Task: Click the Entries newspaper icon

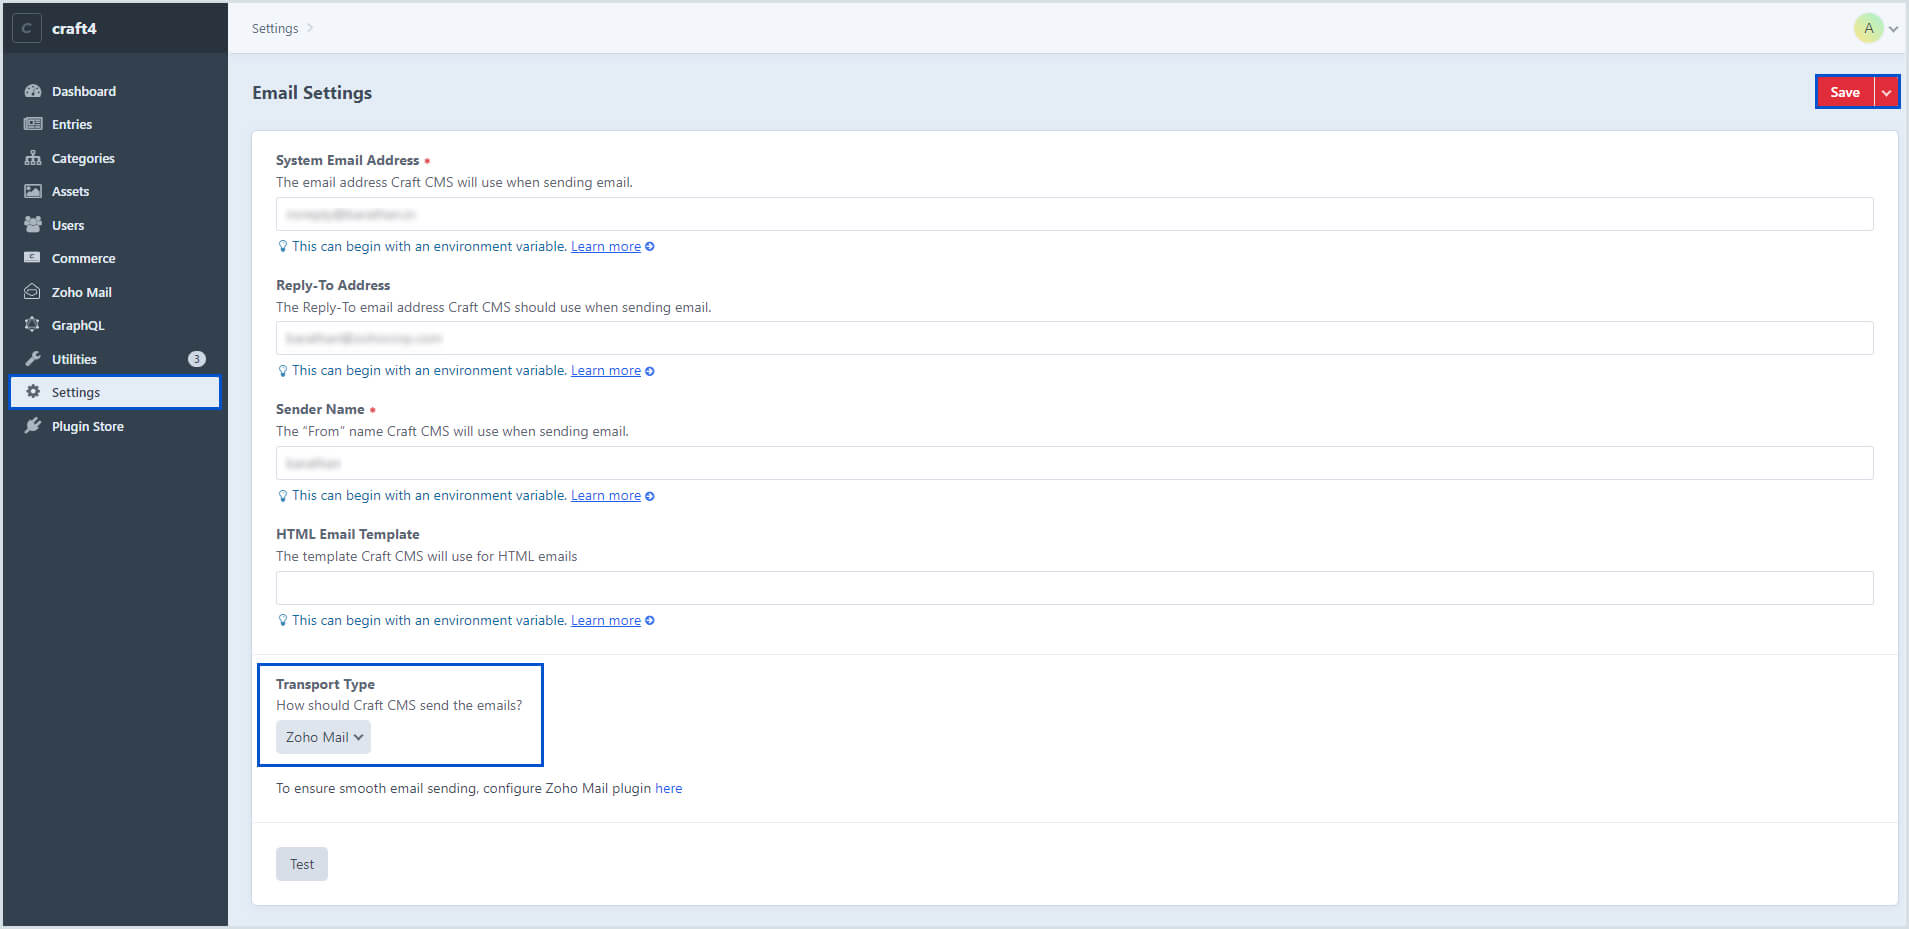Action: 33,124
